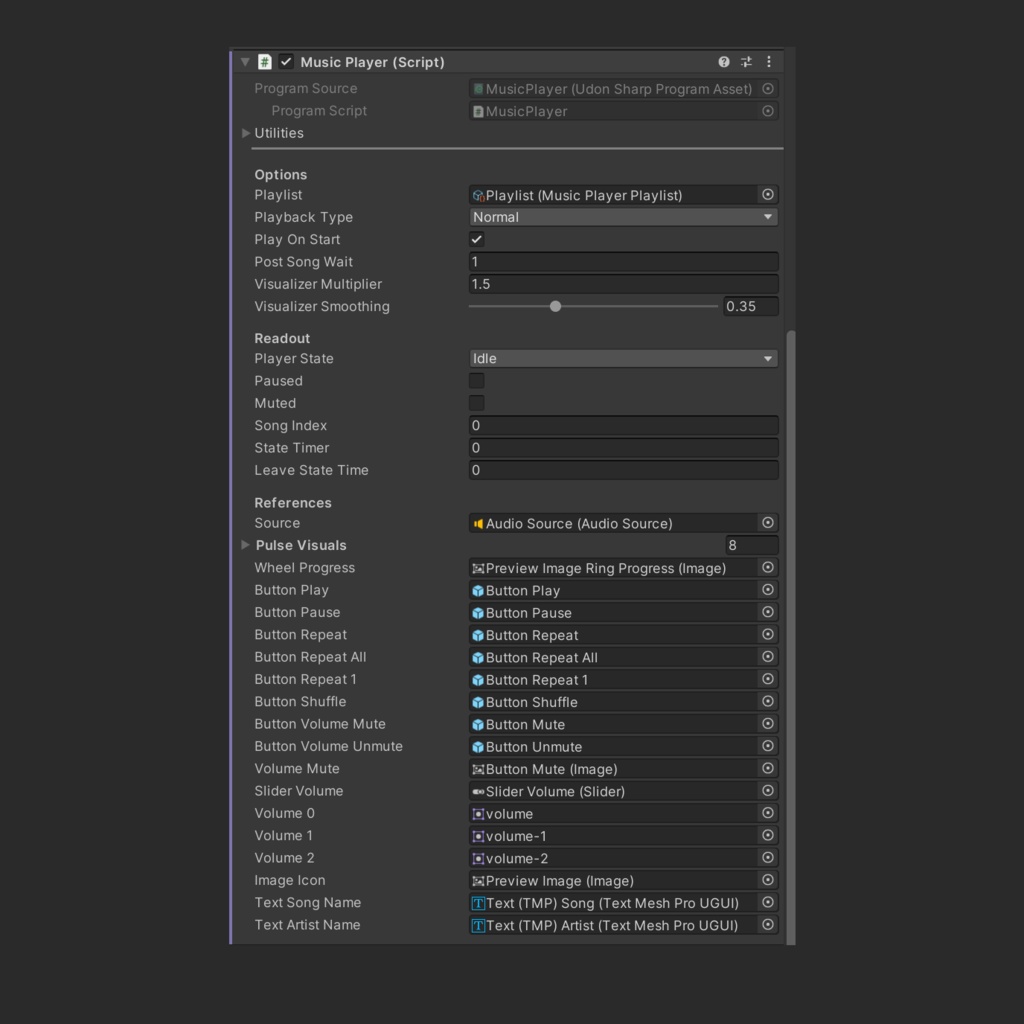
Task: Click the Visualizer Smoothing slider handle
Action: tap(556, 306)
